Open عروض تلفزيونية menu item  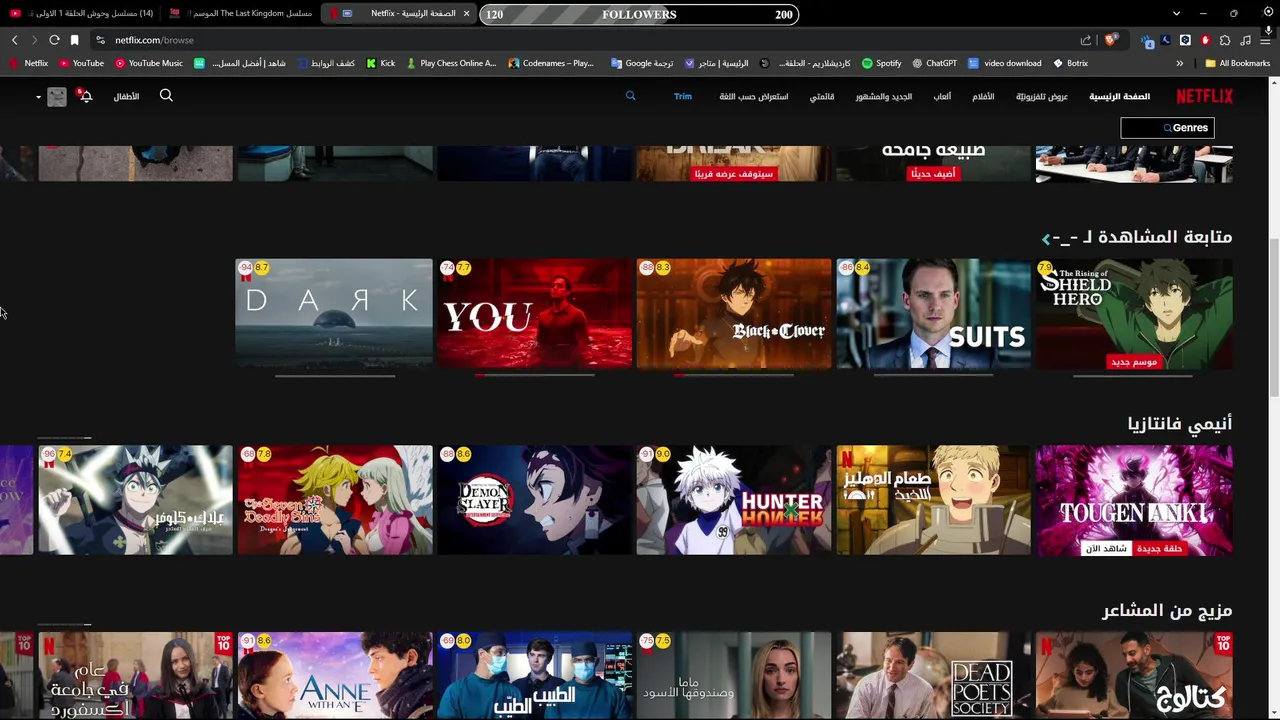coord(1042,96)
